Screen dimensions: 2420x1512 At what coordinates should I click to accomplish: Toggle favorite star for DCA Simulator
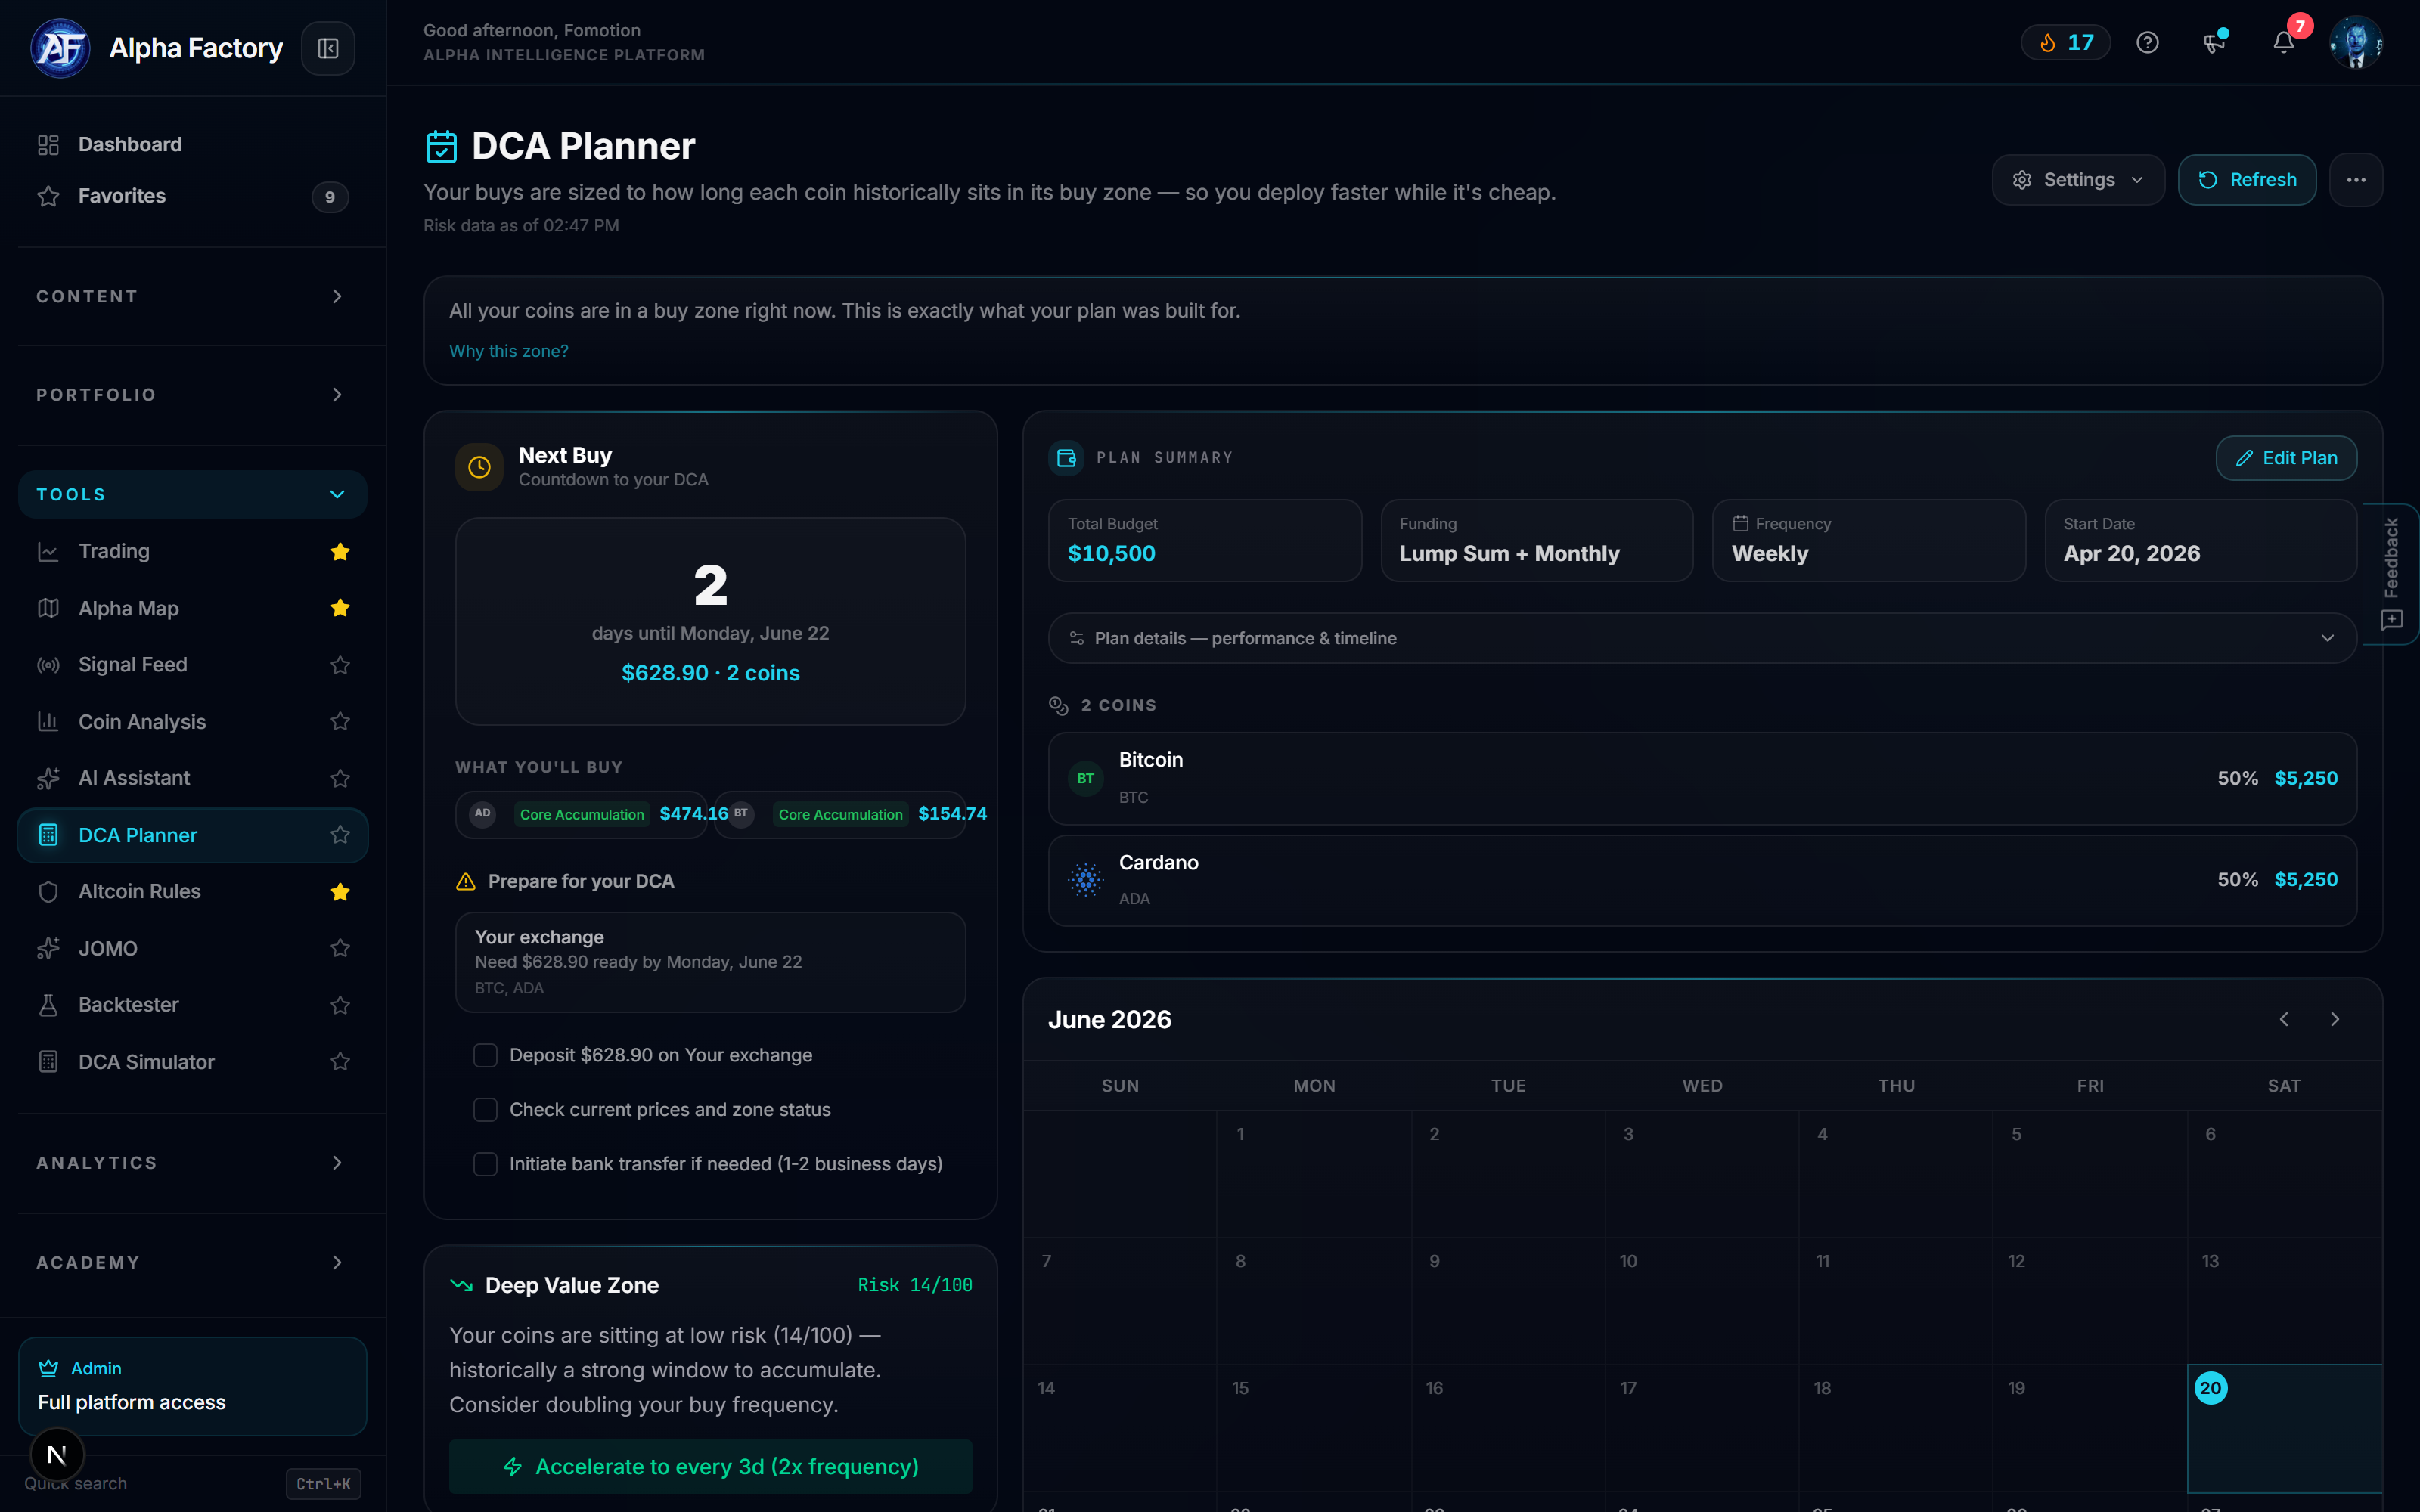[x=340, y=1061]
